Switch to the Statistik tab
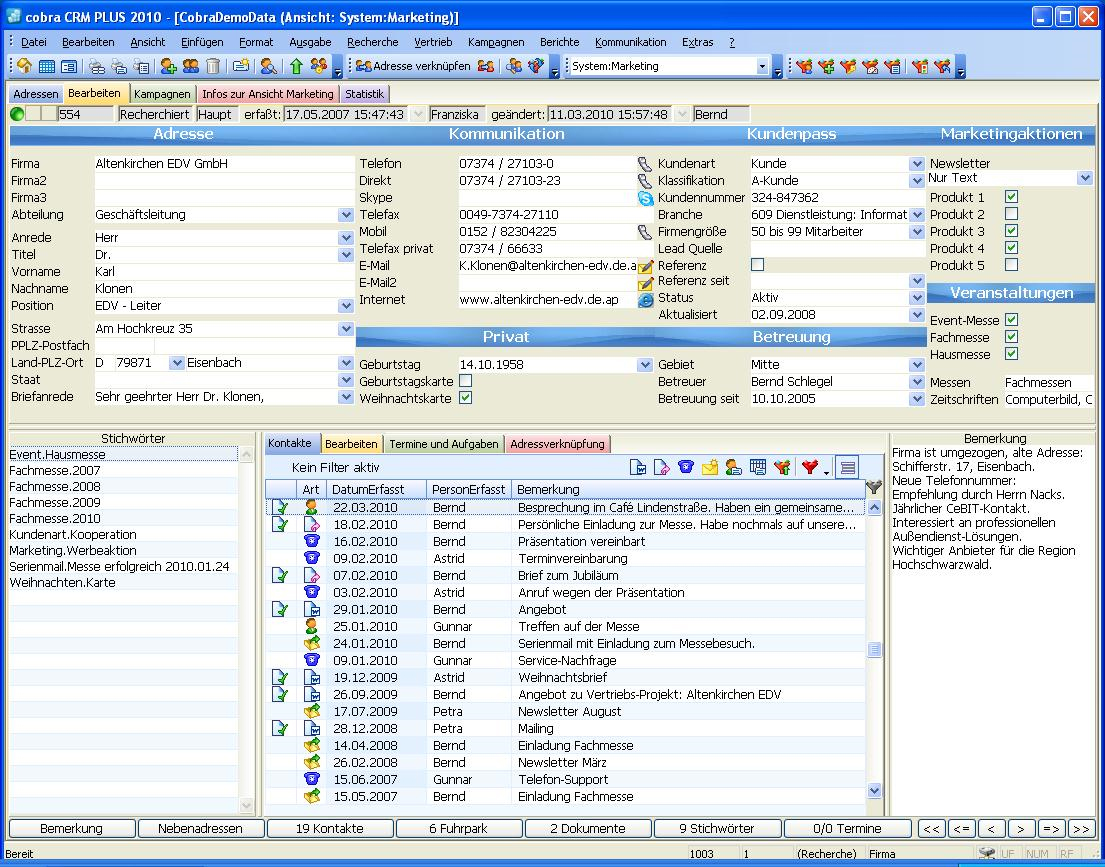Viewport: 1105px width, 867px height. [x=364, y=94]
